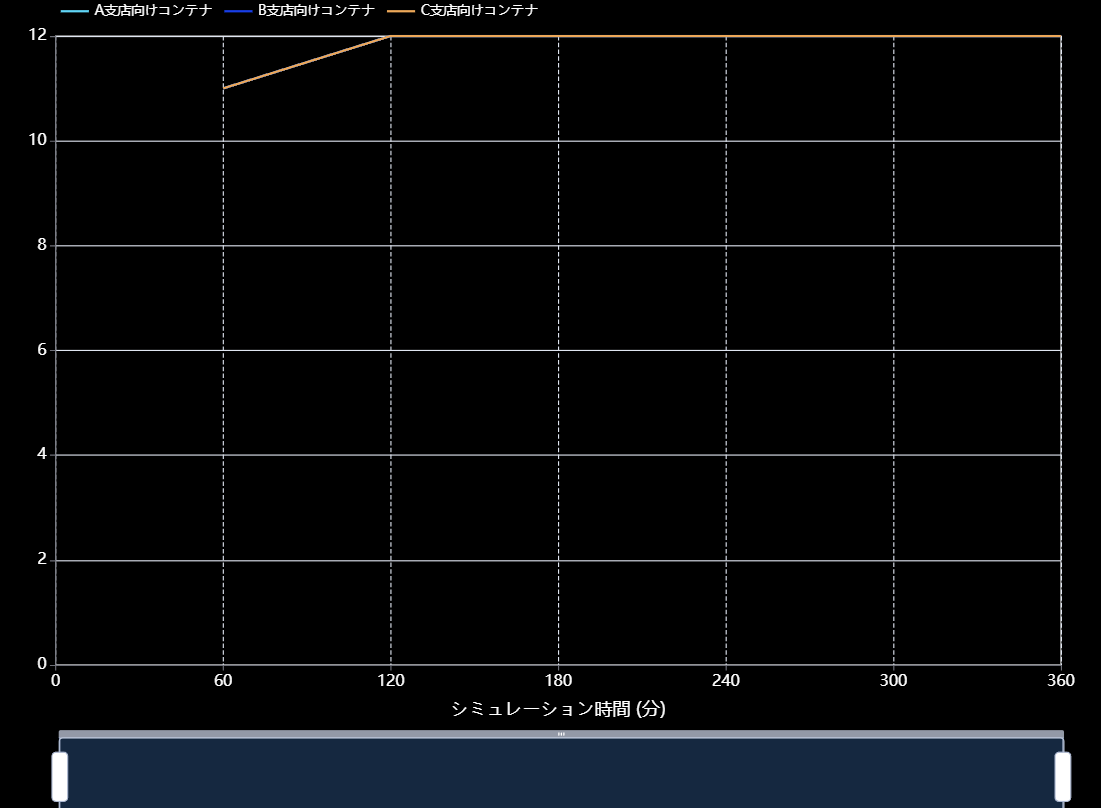The height and width of the screenshot is (808, 1101).
Task: Click the 300 tick label on the x-axis
Action: [x=893, y=681]
